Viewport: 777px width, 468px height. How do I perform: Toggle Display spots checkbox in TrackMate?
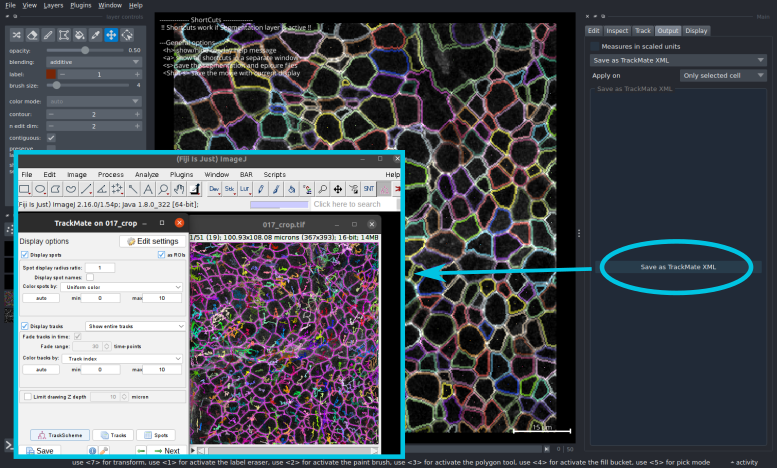coord(25,255)
